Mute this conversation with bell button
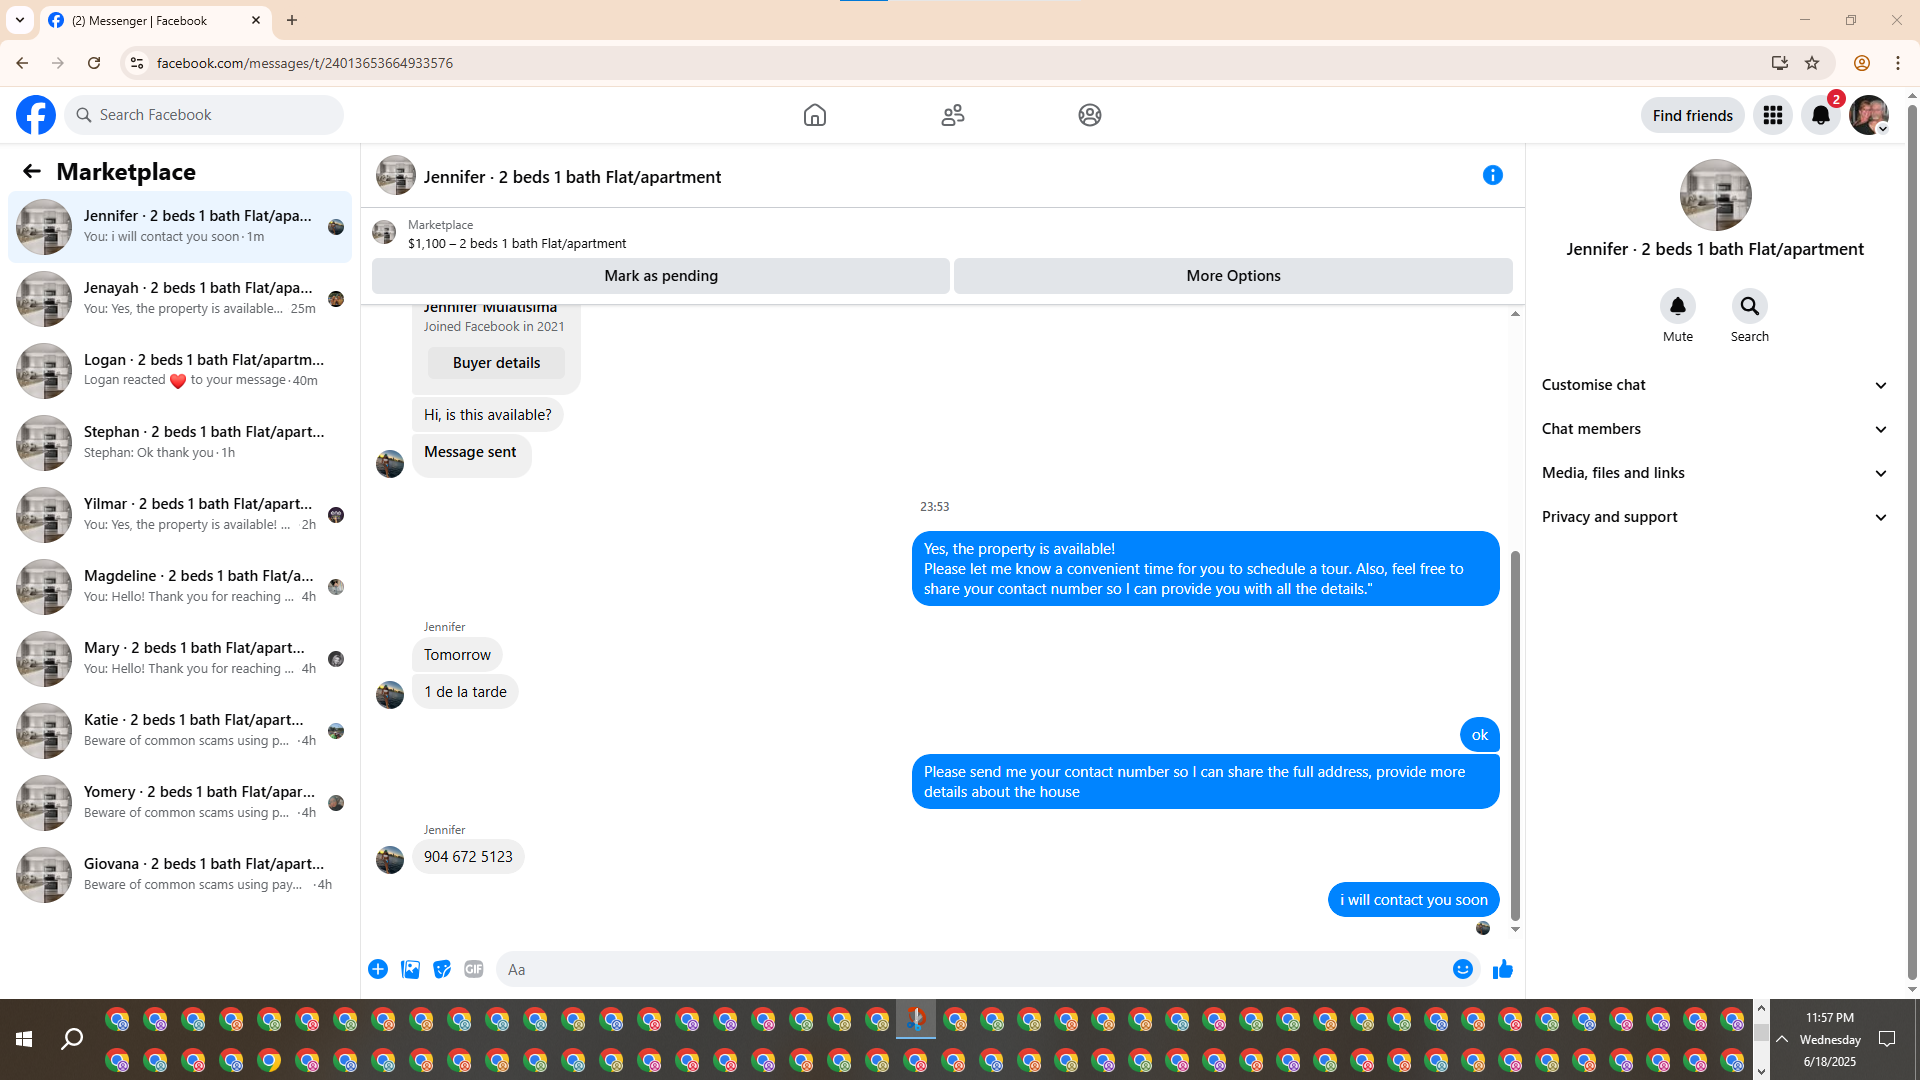Image resolution: width=1920 pixels, height=1080 pixels. [x=1677, y=306]
